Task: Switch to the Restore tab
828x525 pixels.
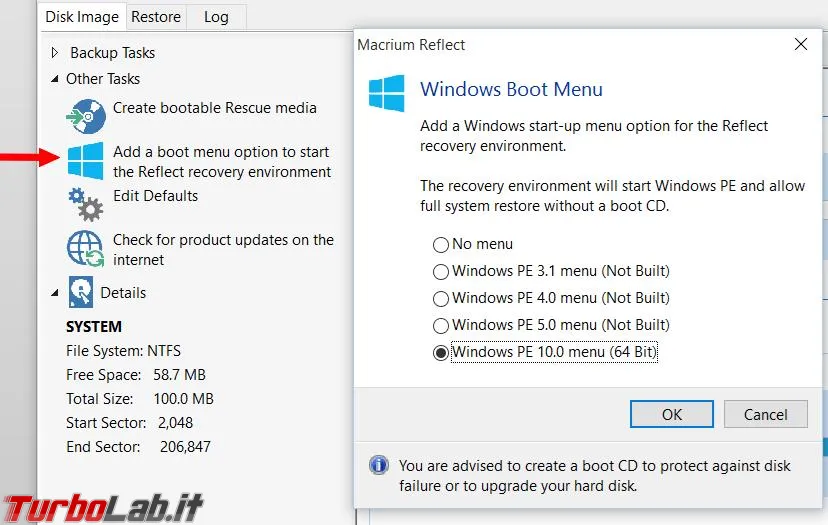Action: click(x=156, y=17)
